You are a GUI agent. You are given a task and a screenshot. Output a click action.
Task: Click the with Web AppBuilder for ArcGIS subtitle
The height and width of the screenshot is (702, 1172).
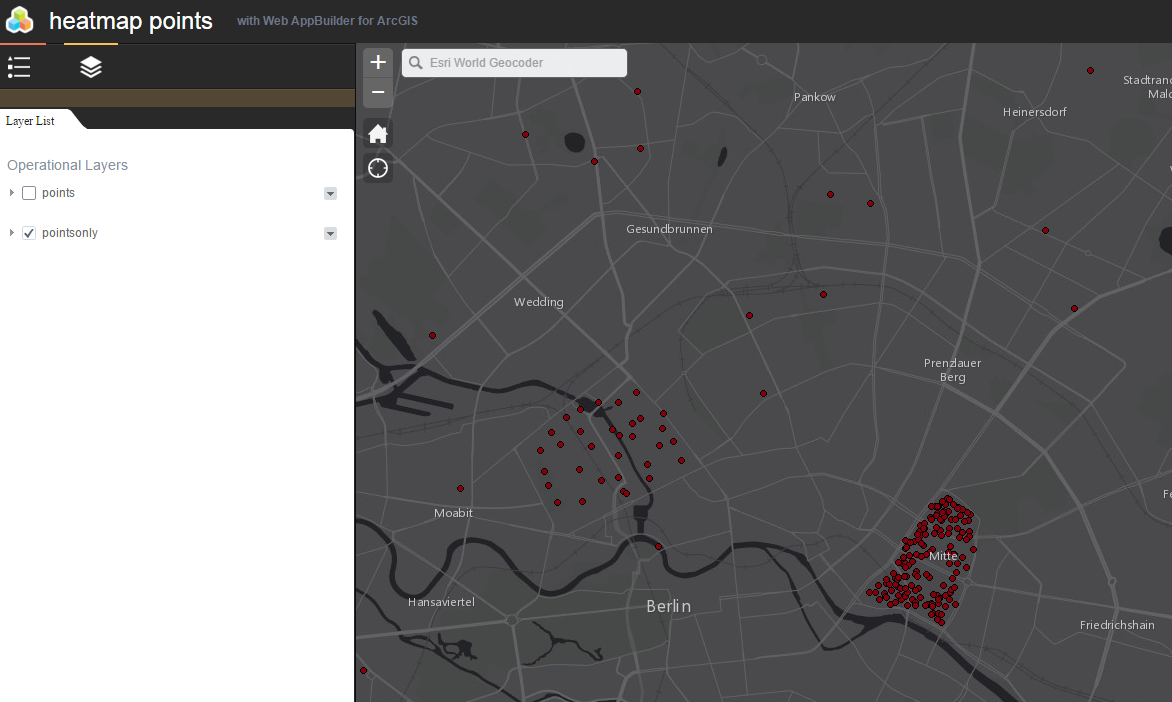point(327,21)
